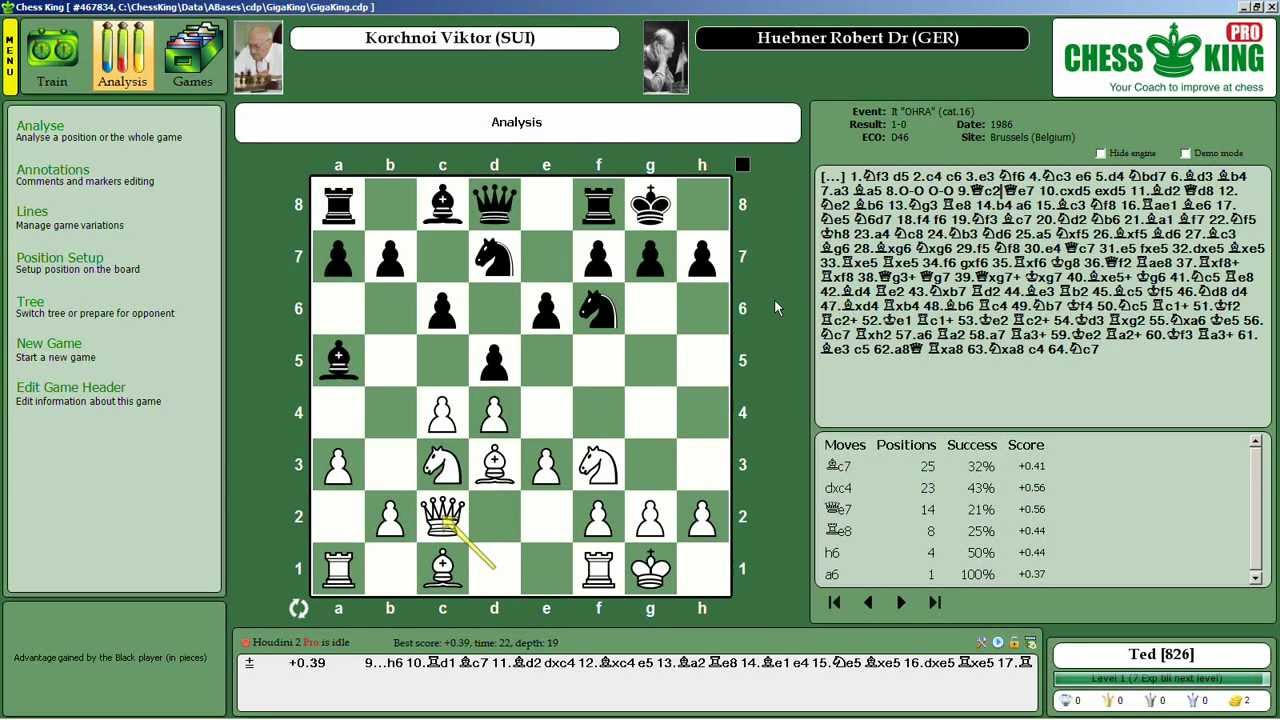Image resolution: width=1280 pixels, height=720 pixels.
Task: Click the diamond trophy counter icon
Action: pos(1066,700)
